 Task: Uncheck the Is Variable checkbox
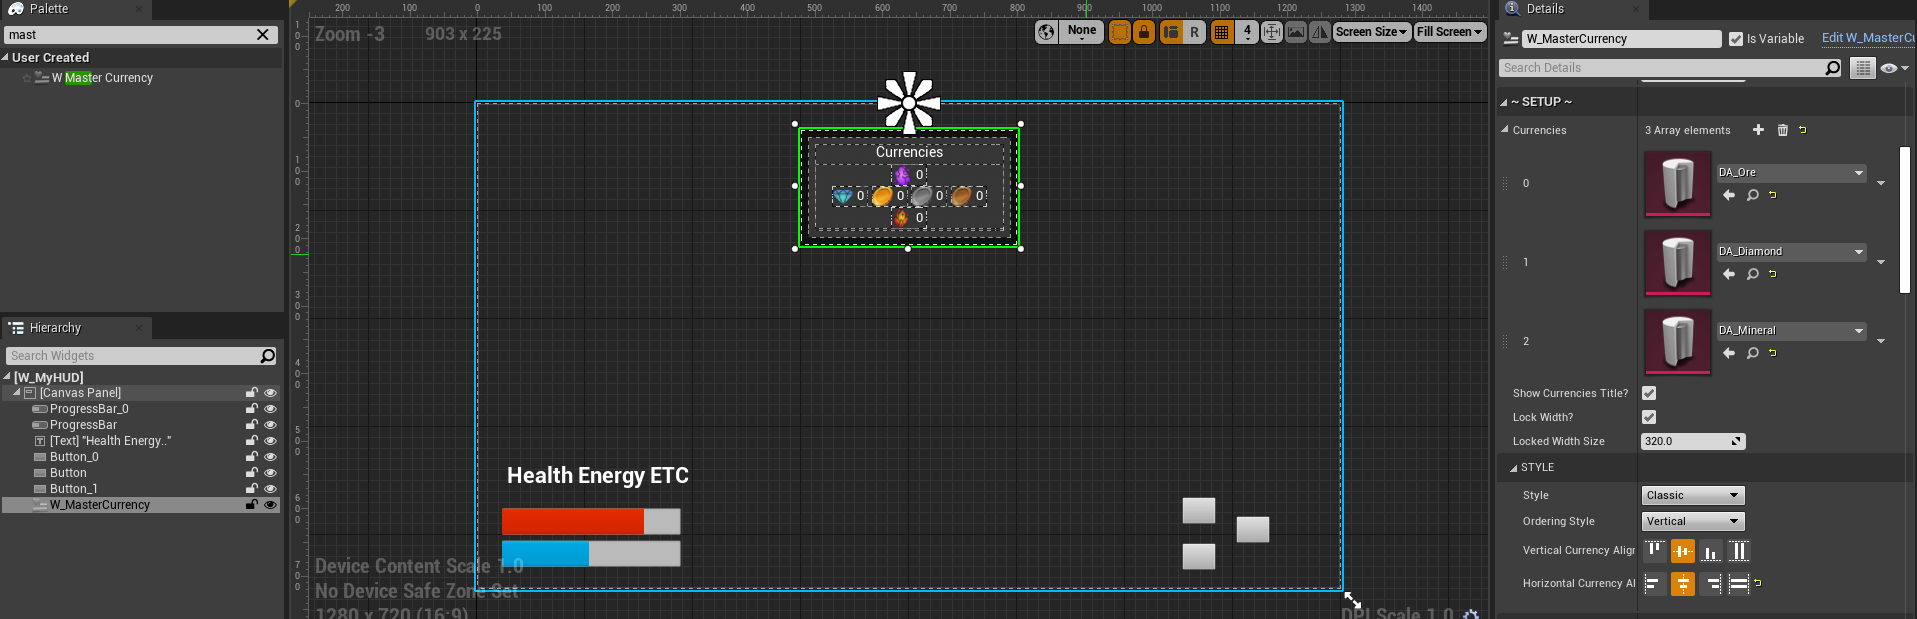tap(1736, 39)
